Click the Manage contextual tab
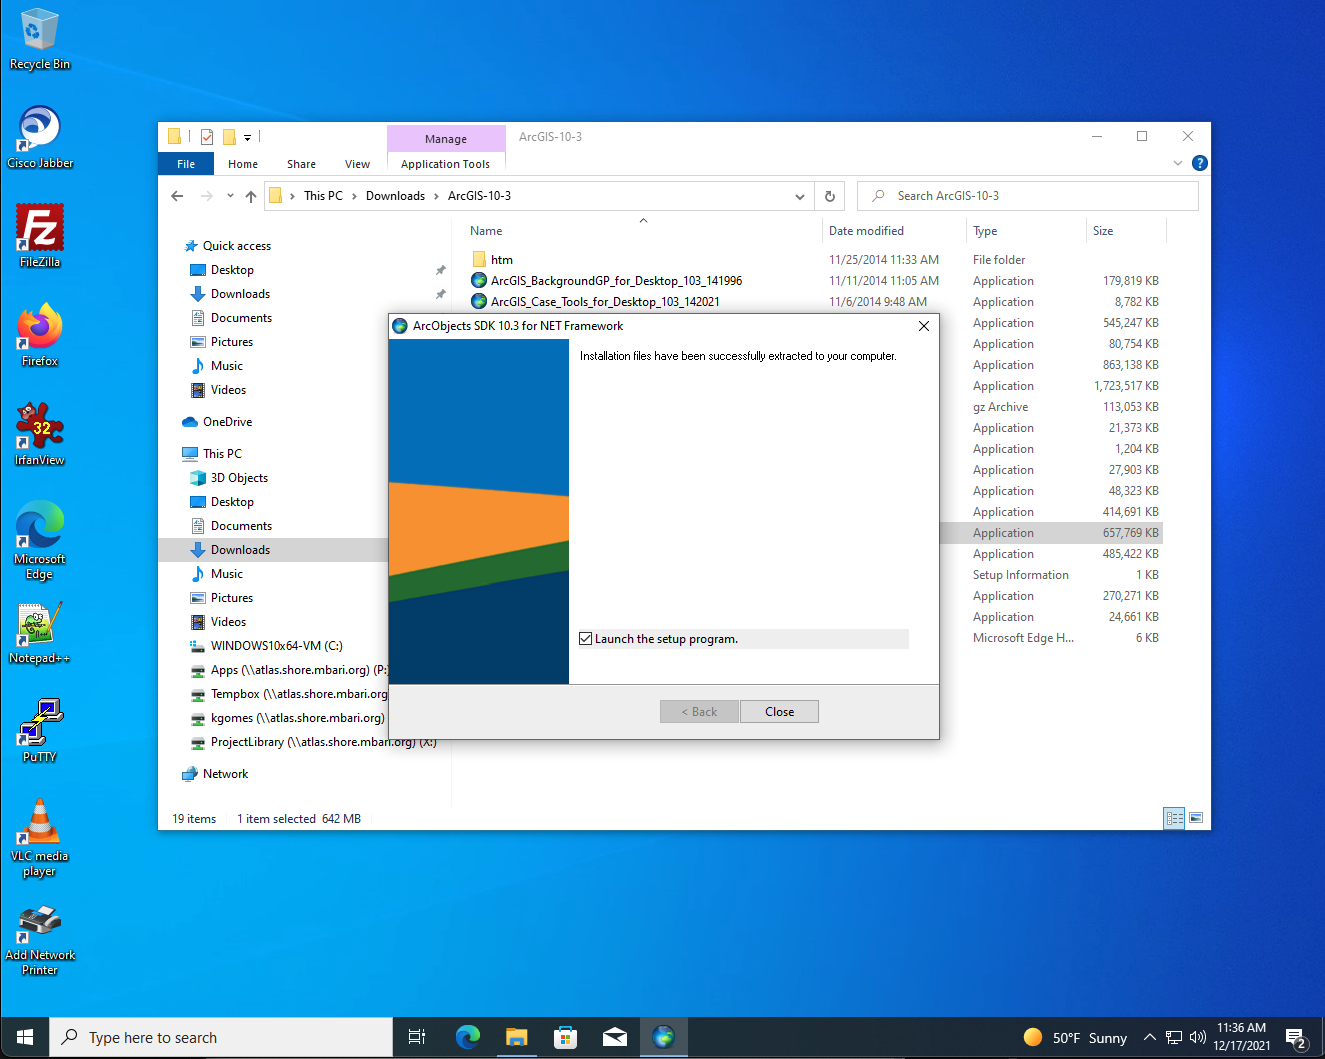The image size is (1325, 1059). point(446,139)
